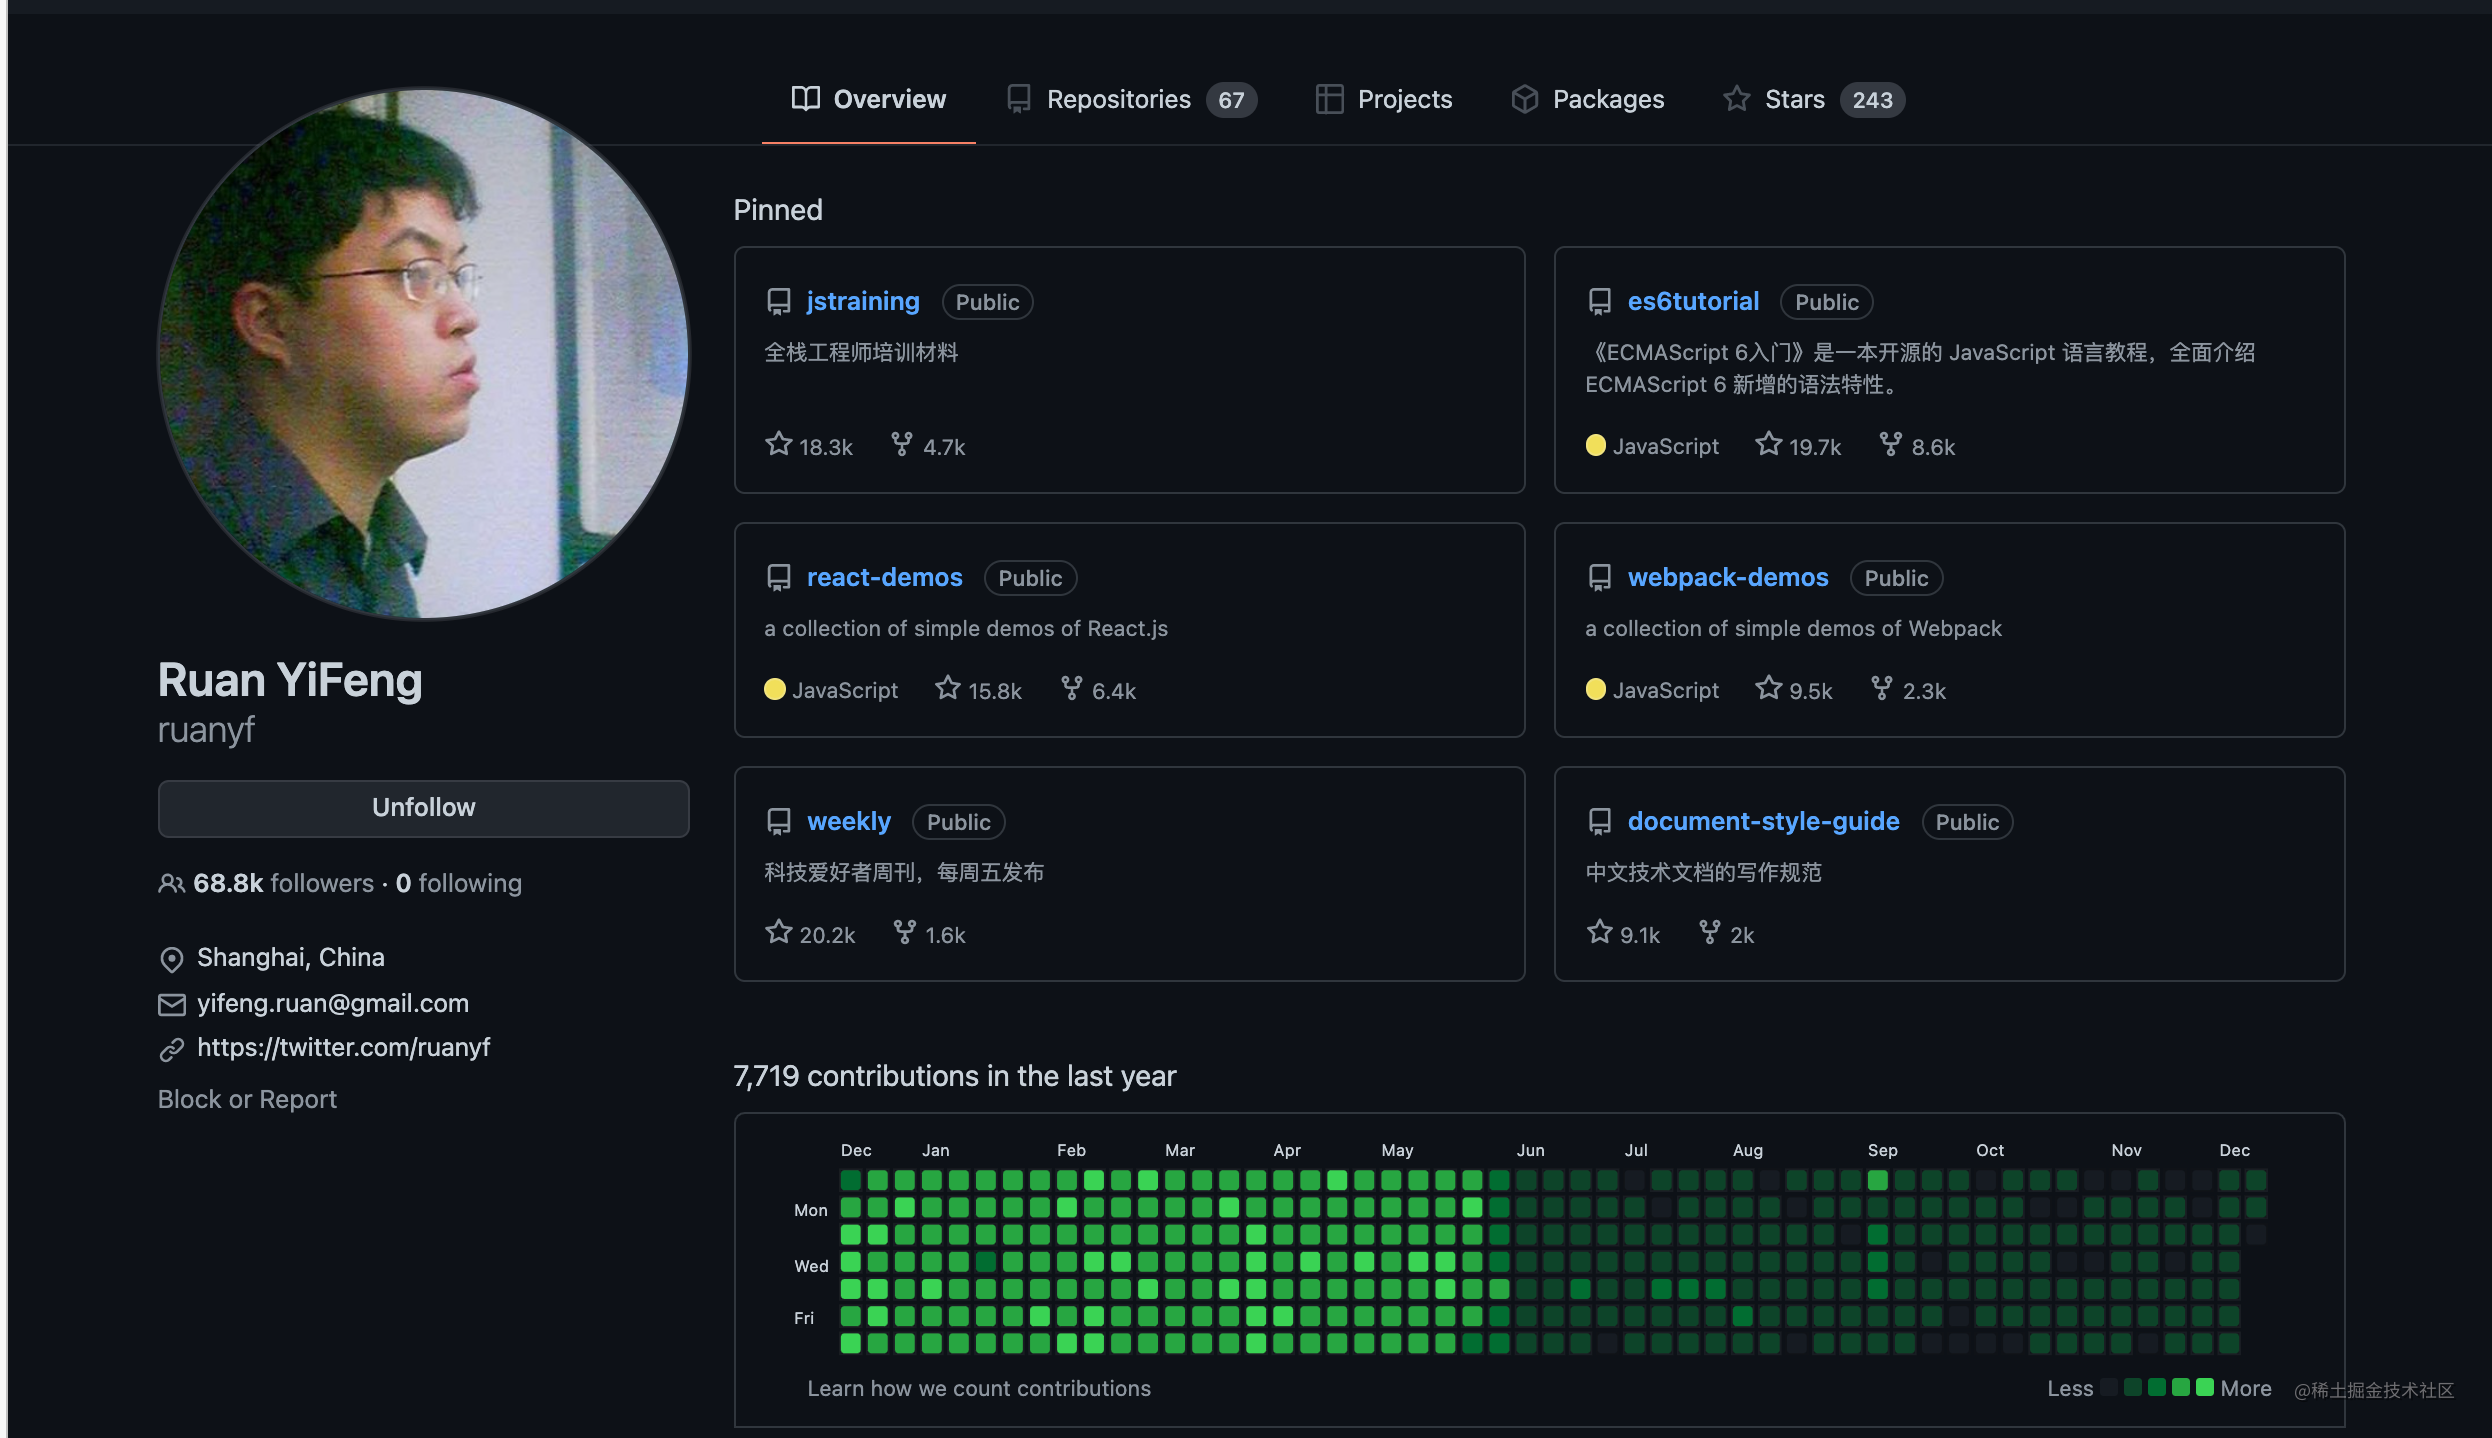
Task: Click the jstraining star count icon
Action: (778, 443)
